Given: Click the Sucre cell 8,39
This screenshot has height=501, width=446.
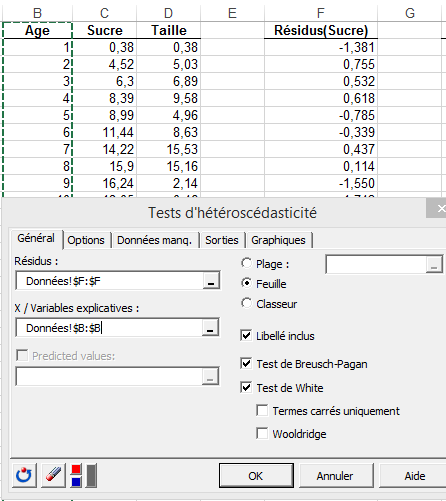Looking at the screenshot, I should [x=105, y=98].
